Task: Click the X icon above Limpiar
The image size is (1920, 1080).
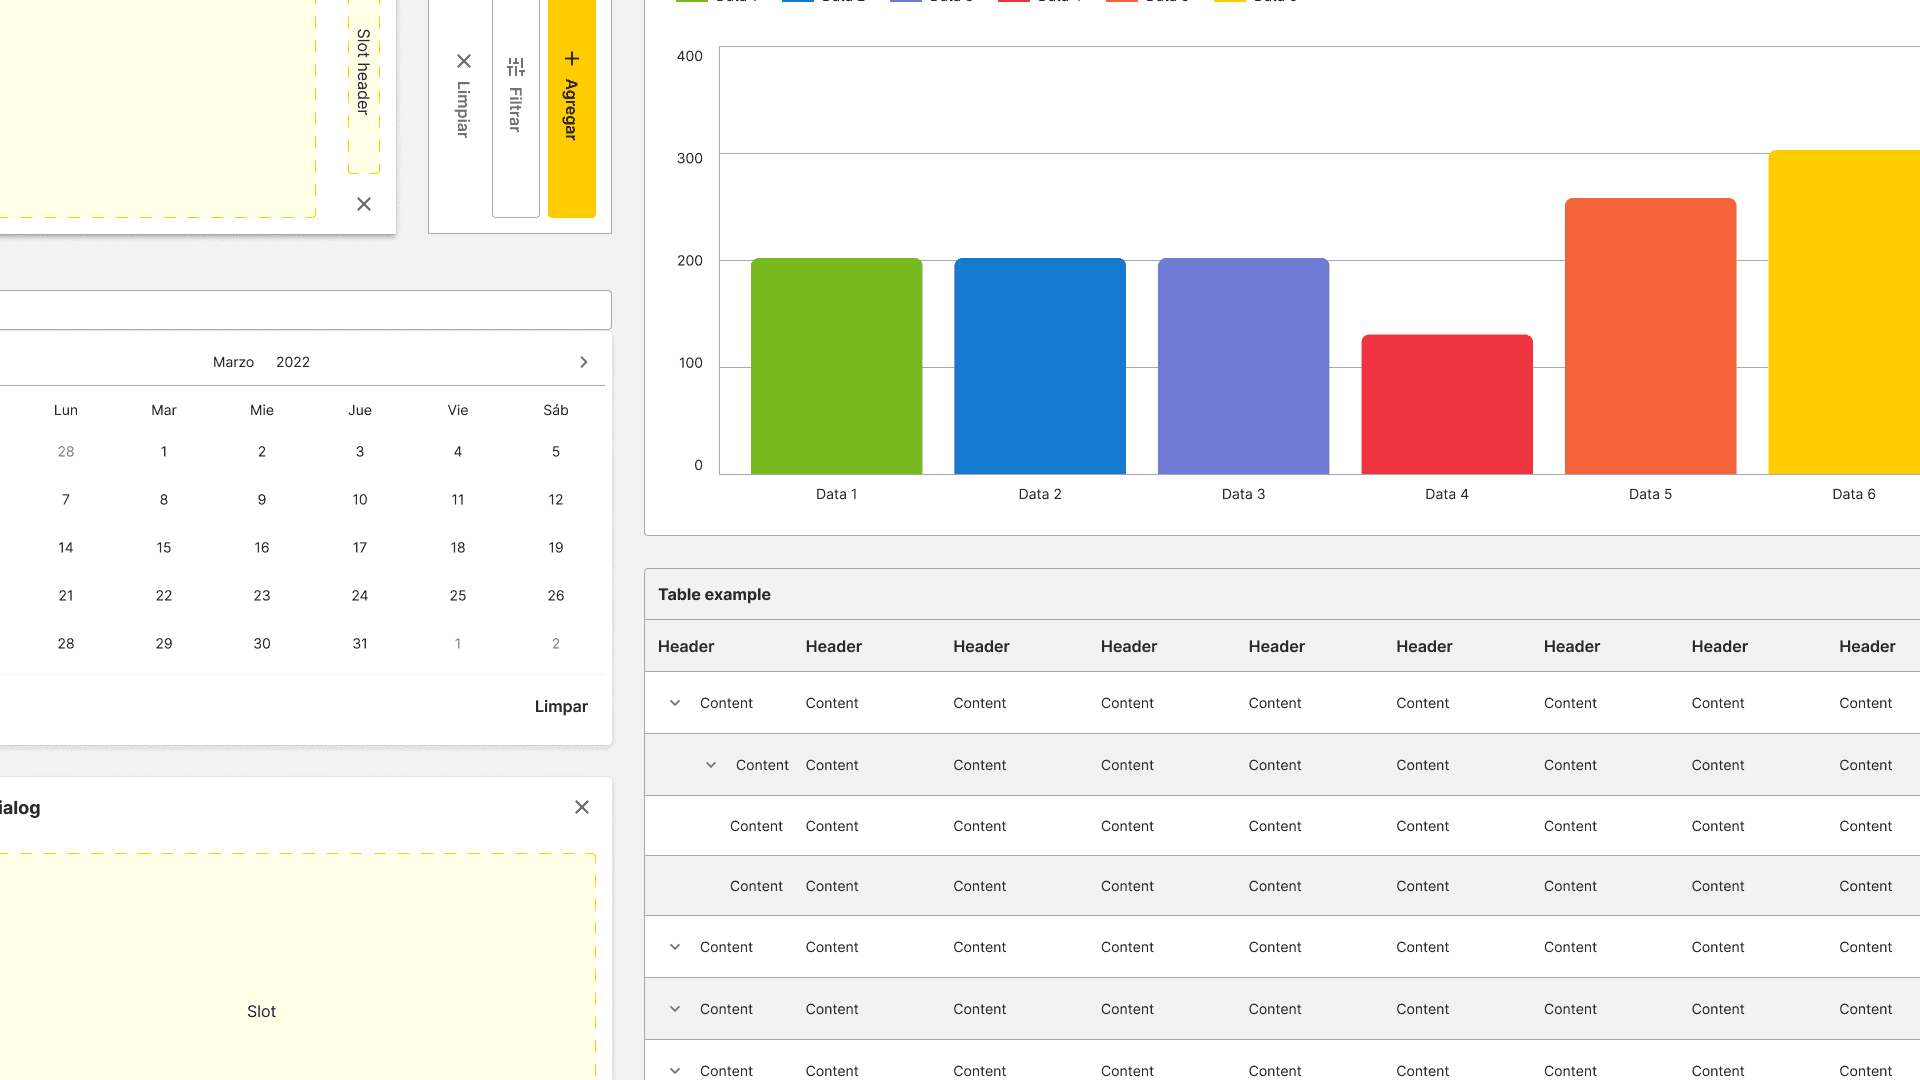Action: tap(464, 61)
